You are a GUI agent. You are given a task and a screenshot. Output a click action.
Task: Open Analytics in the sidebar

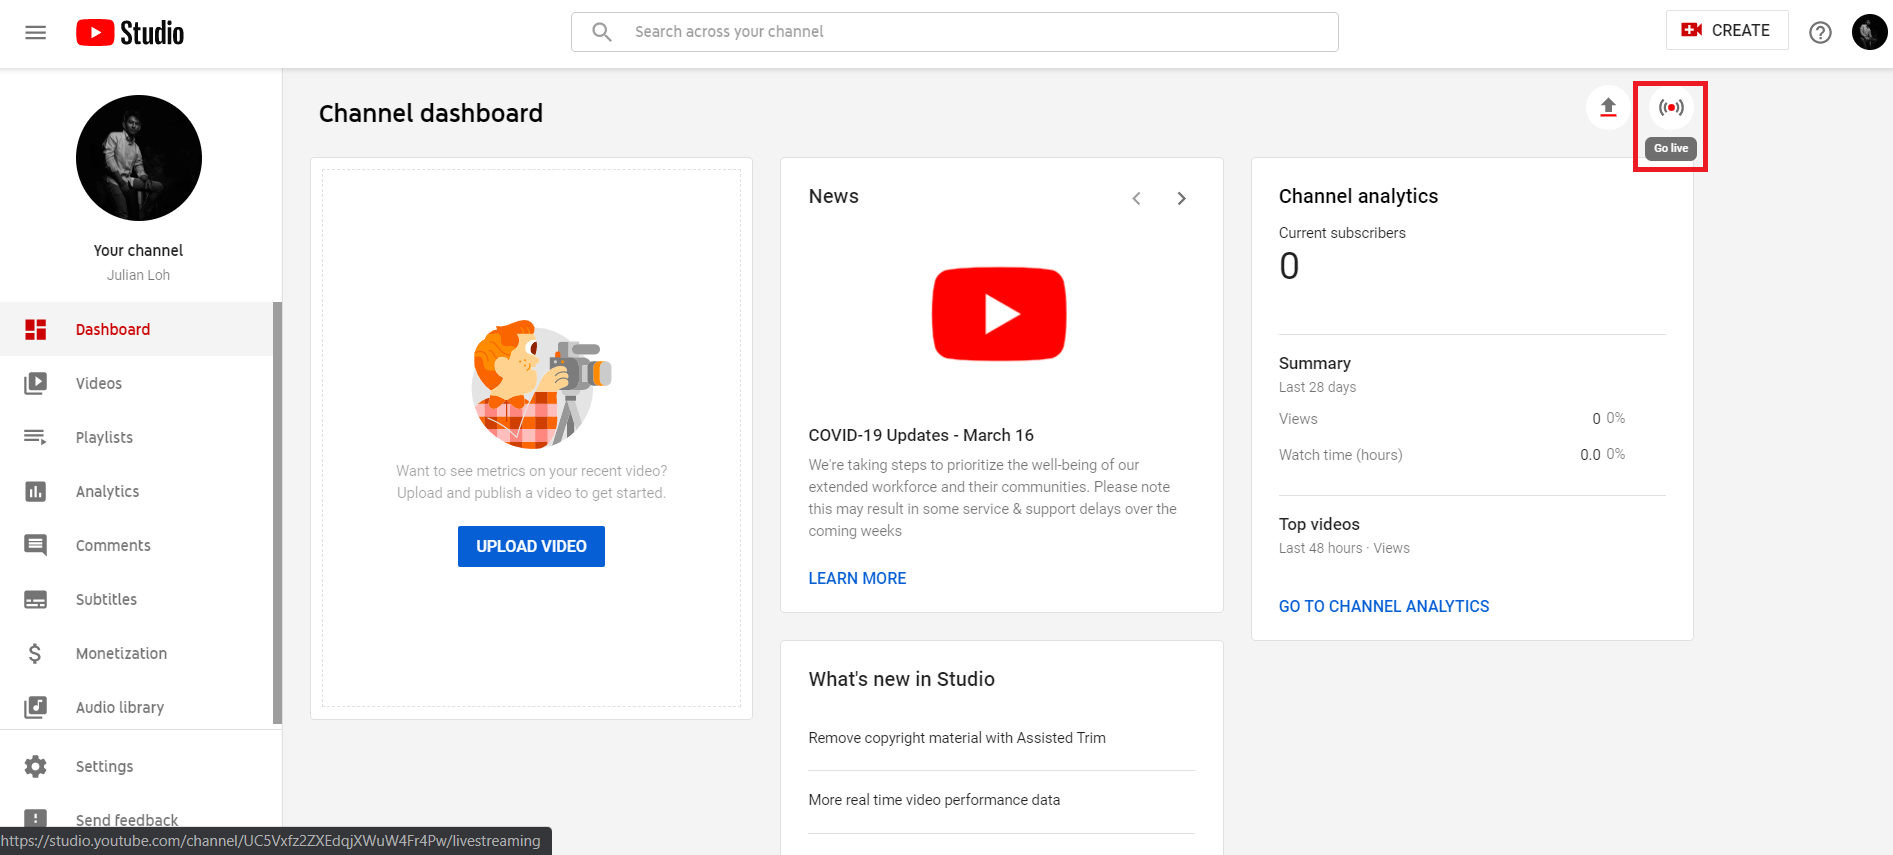coord(137,491)
